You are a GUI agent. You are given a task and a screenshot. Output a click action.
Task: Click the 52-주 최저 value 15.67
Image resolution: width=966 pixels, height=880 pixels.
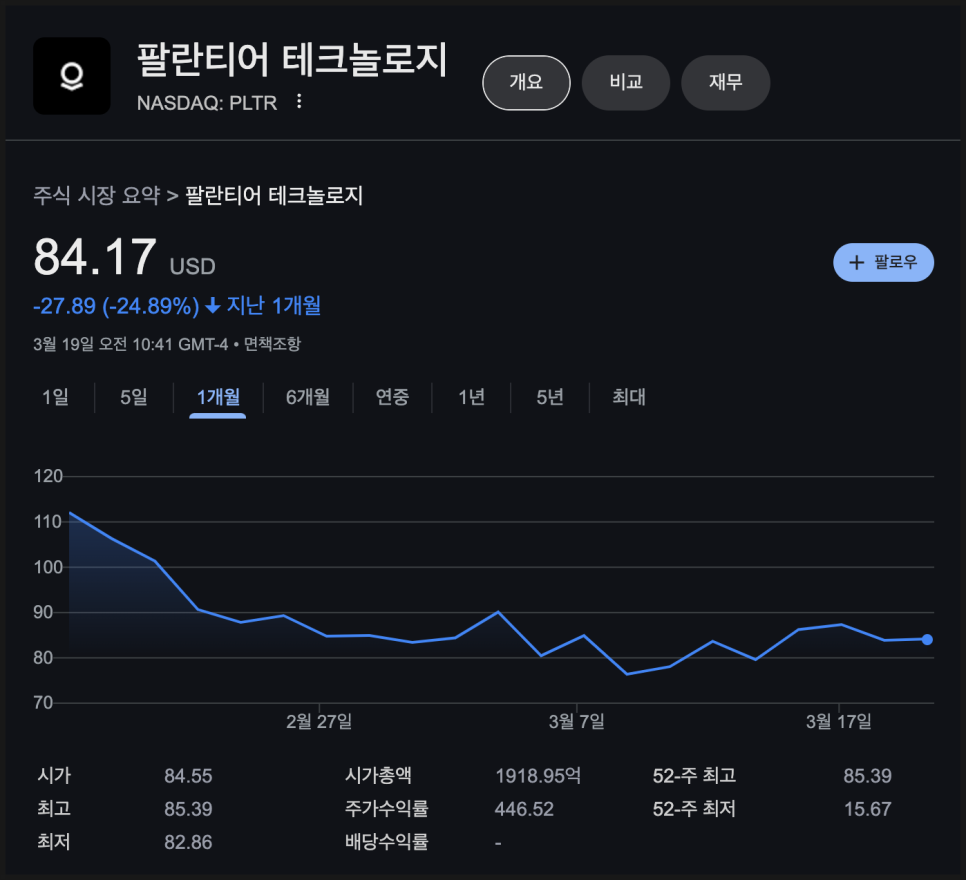(x=867, y=809)
